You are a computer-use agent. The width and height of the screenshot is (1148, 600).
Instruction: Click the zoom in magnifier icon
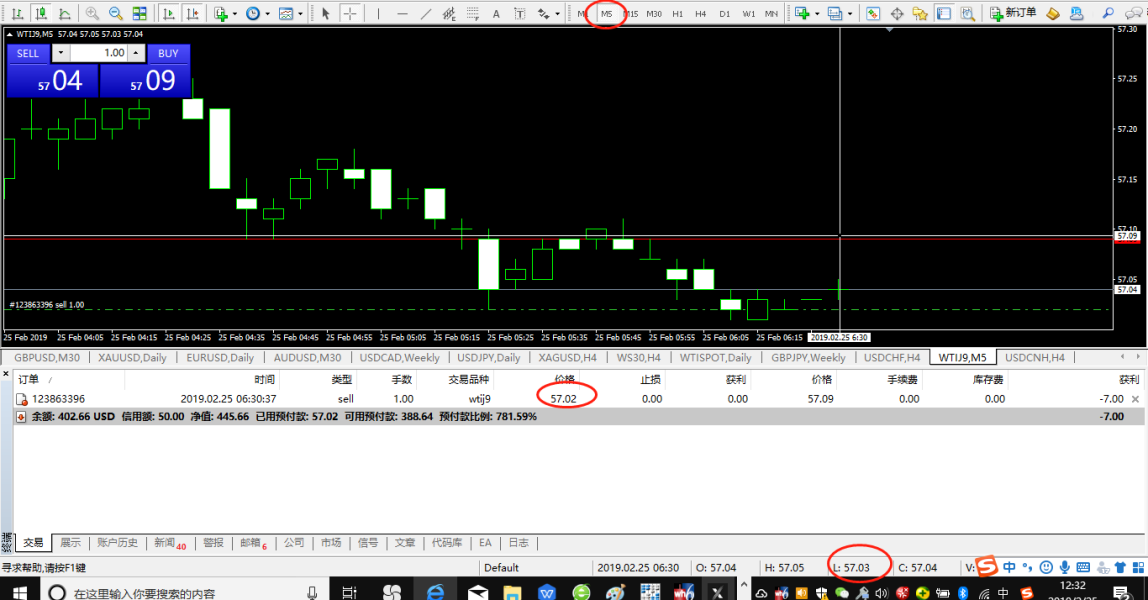92,14
